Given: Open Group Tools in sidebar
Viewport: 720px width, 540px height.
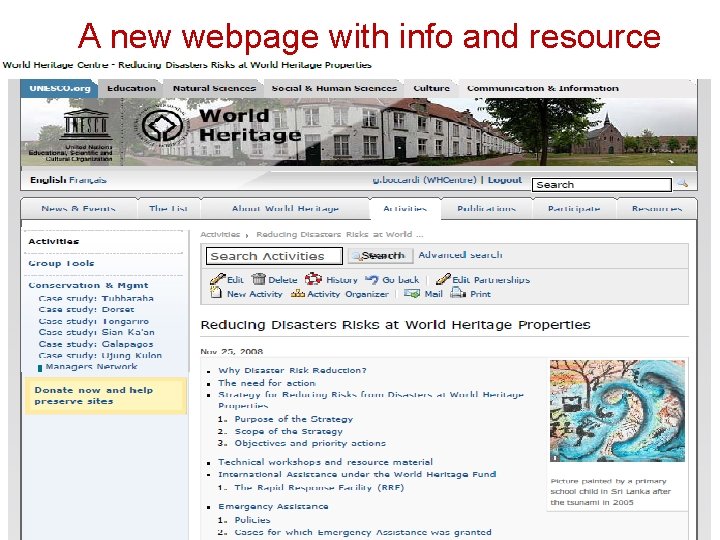Looking at the screenshot, I should [x=61, y=263].
